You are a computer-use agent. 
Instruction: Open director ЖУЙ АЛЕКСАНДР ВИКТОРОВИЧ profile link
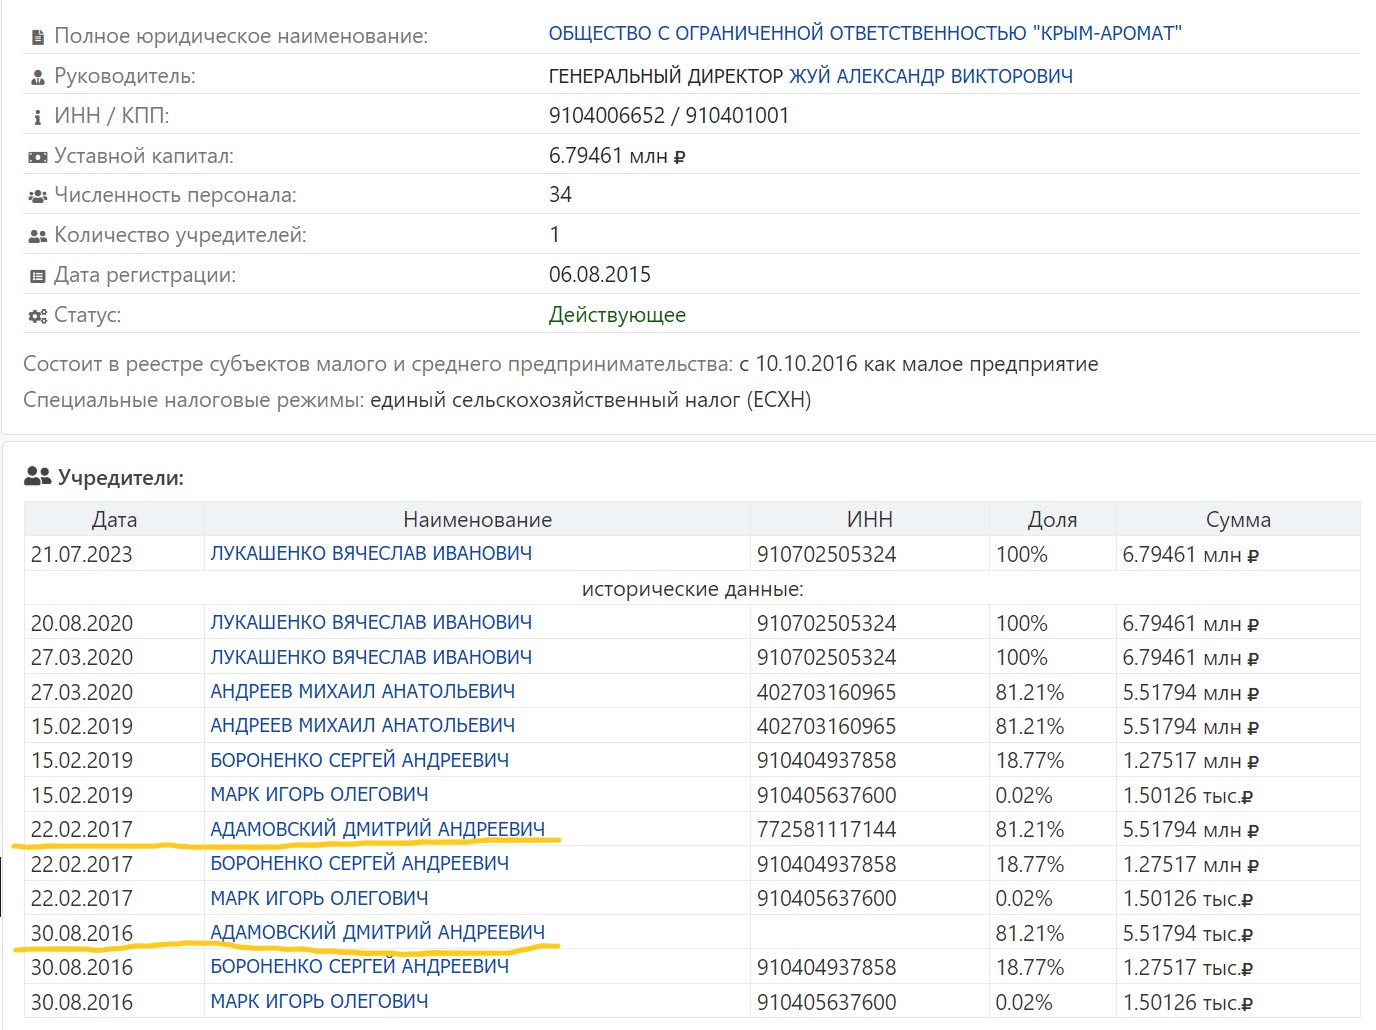[930, 77]
